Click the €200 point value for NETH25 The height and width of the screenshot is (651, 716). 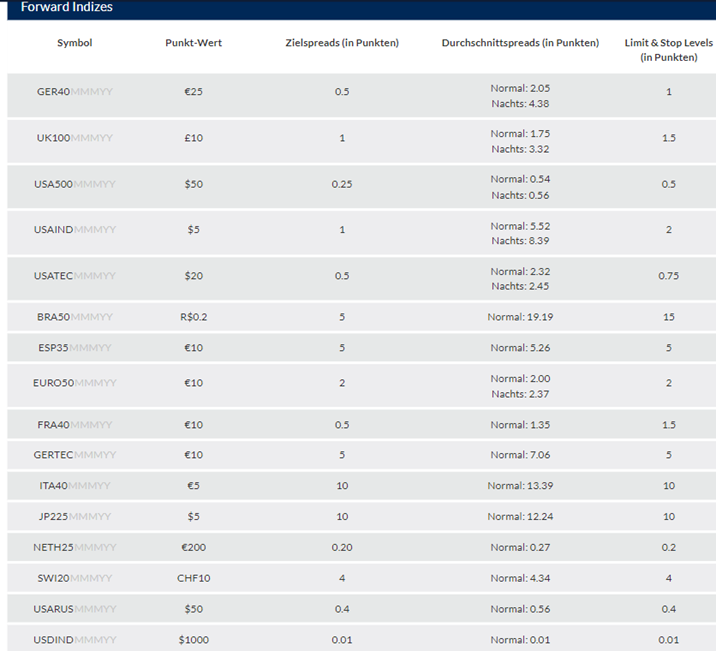tap(194, 547)
